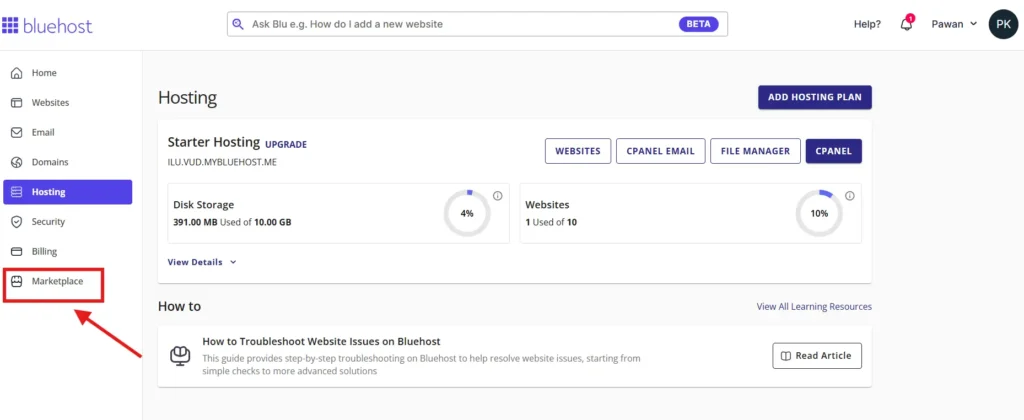The image size is (1024, 420).
Task: Click the Email envelope icon in sidebar
Action: (18, 133)
